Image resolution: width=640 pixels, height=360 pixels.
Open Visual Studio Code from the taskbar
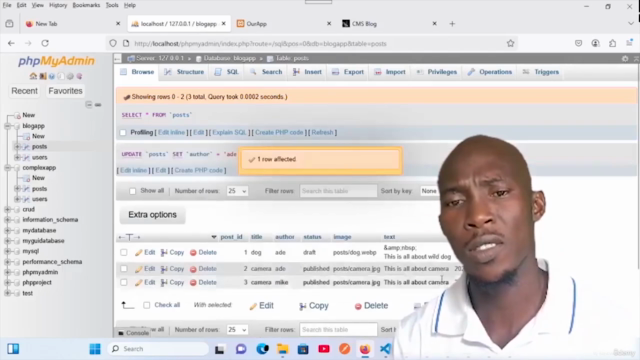(385, 349)
